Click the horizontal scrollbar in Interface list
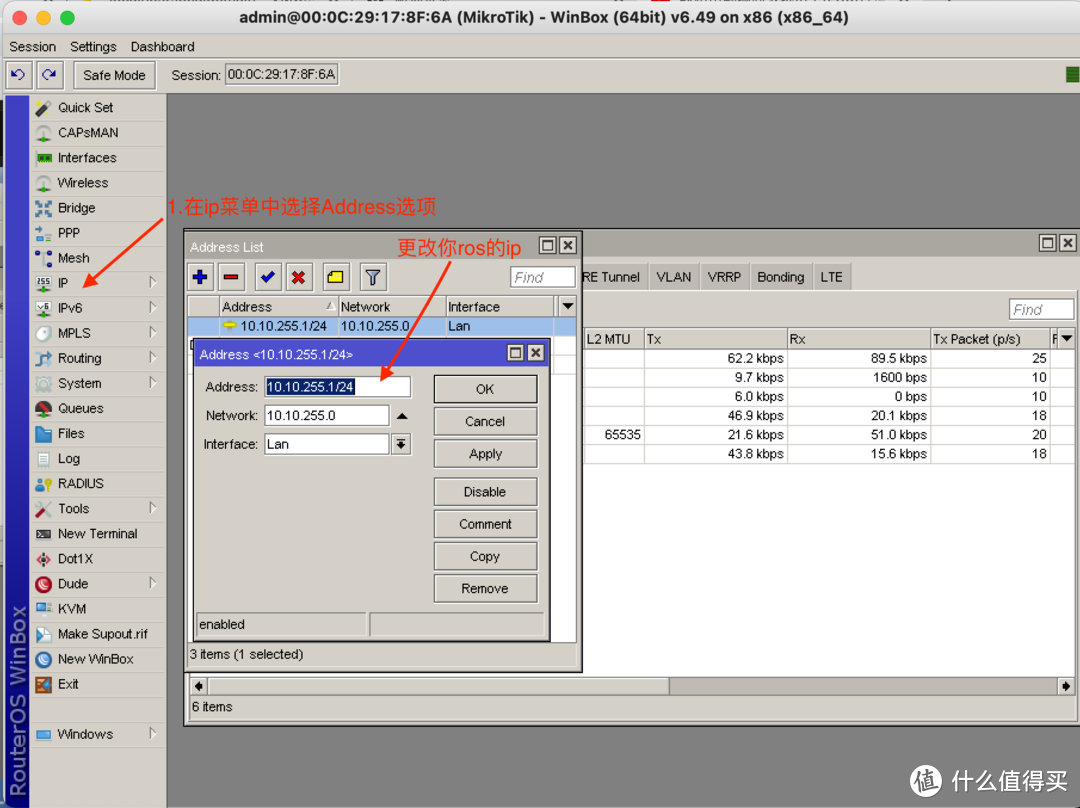The width and height of the screenshot is (1080, 808). coord(632,686)
